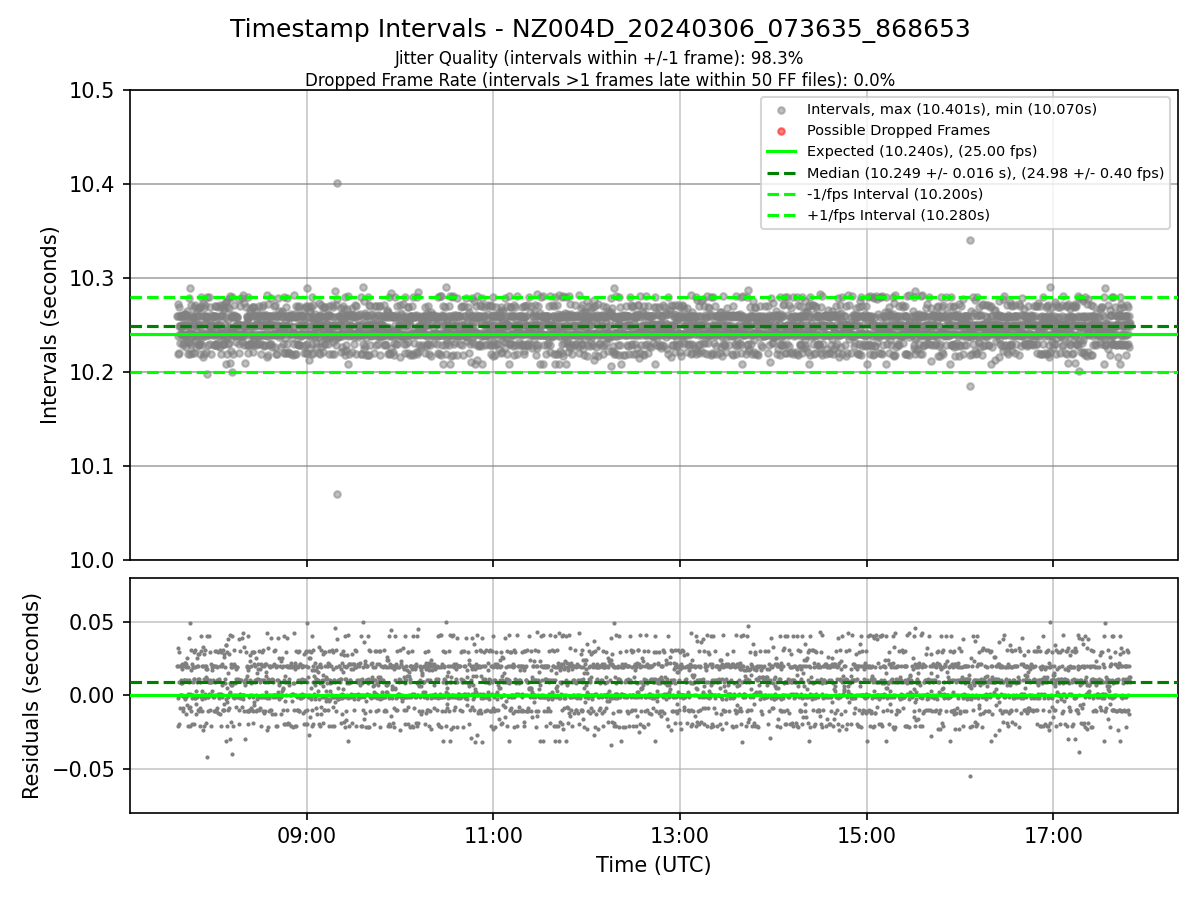Click legend entry '+1/fps Interval (10.280s)'
The height and width of the screenshot is (900, 1200).
[898, 215]
